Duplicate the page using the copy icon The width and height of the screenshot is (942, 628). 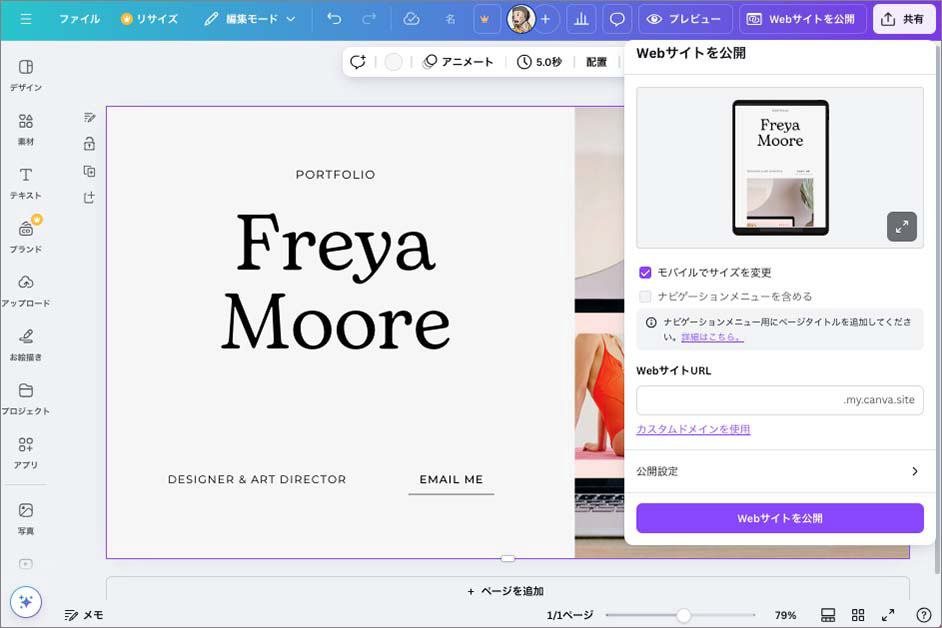pyautogui.click(x=89, y=170)
